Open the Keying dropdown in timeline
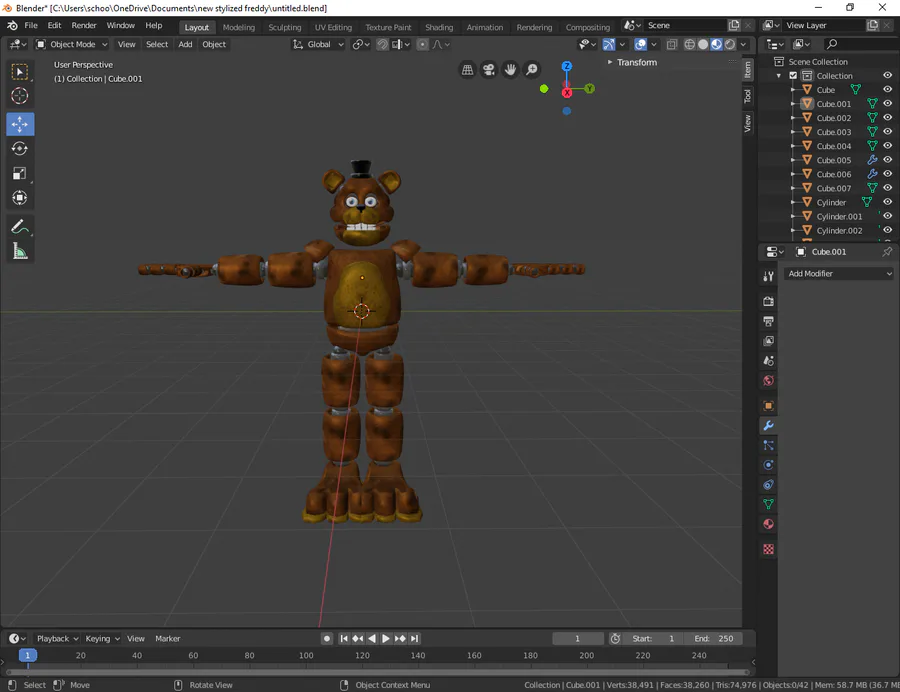900x692 pixels. [x=103, y=639]
